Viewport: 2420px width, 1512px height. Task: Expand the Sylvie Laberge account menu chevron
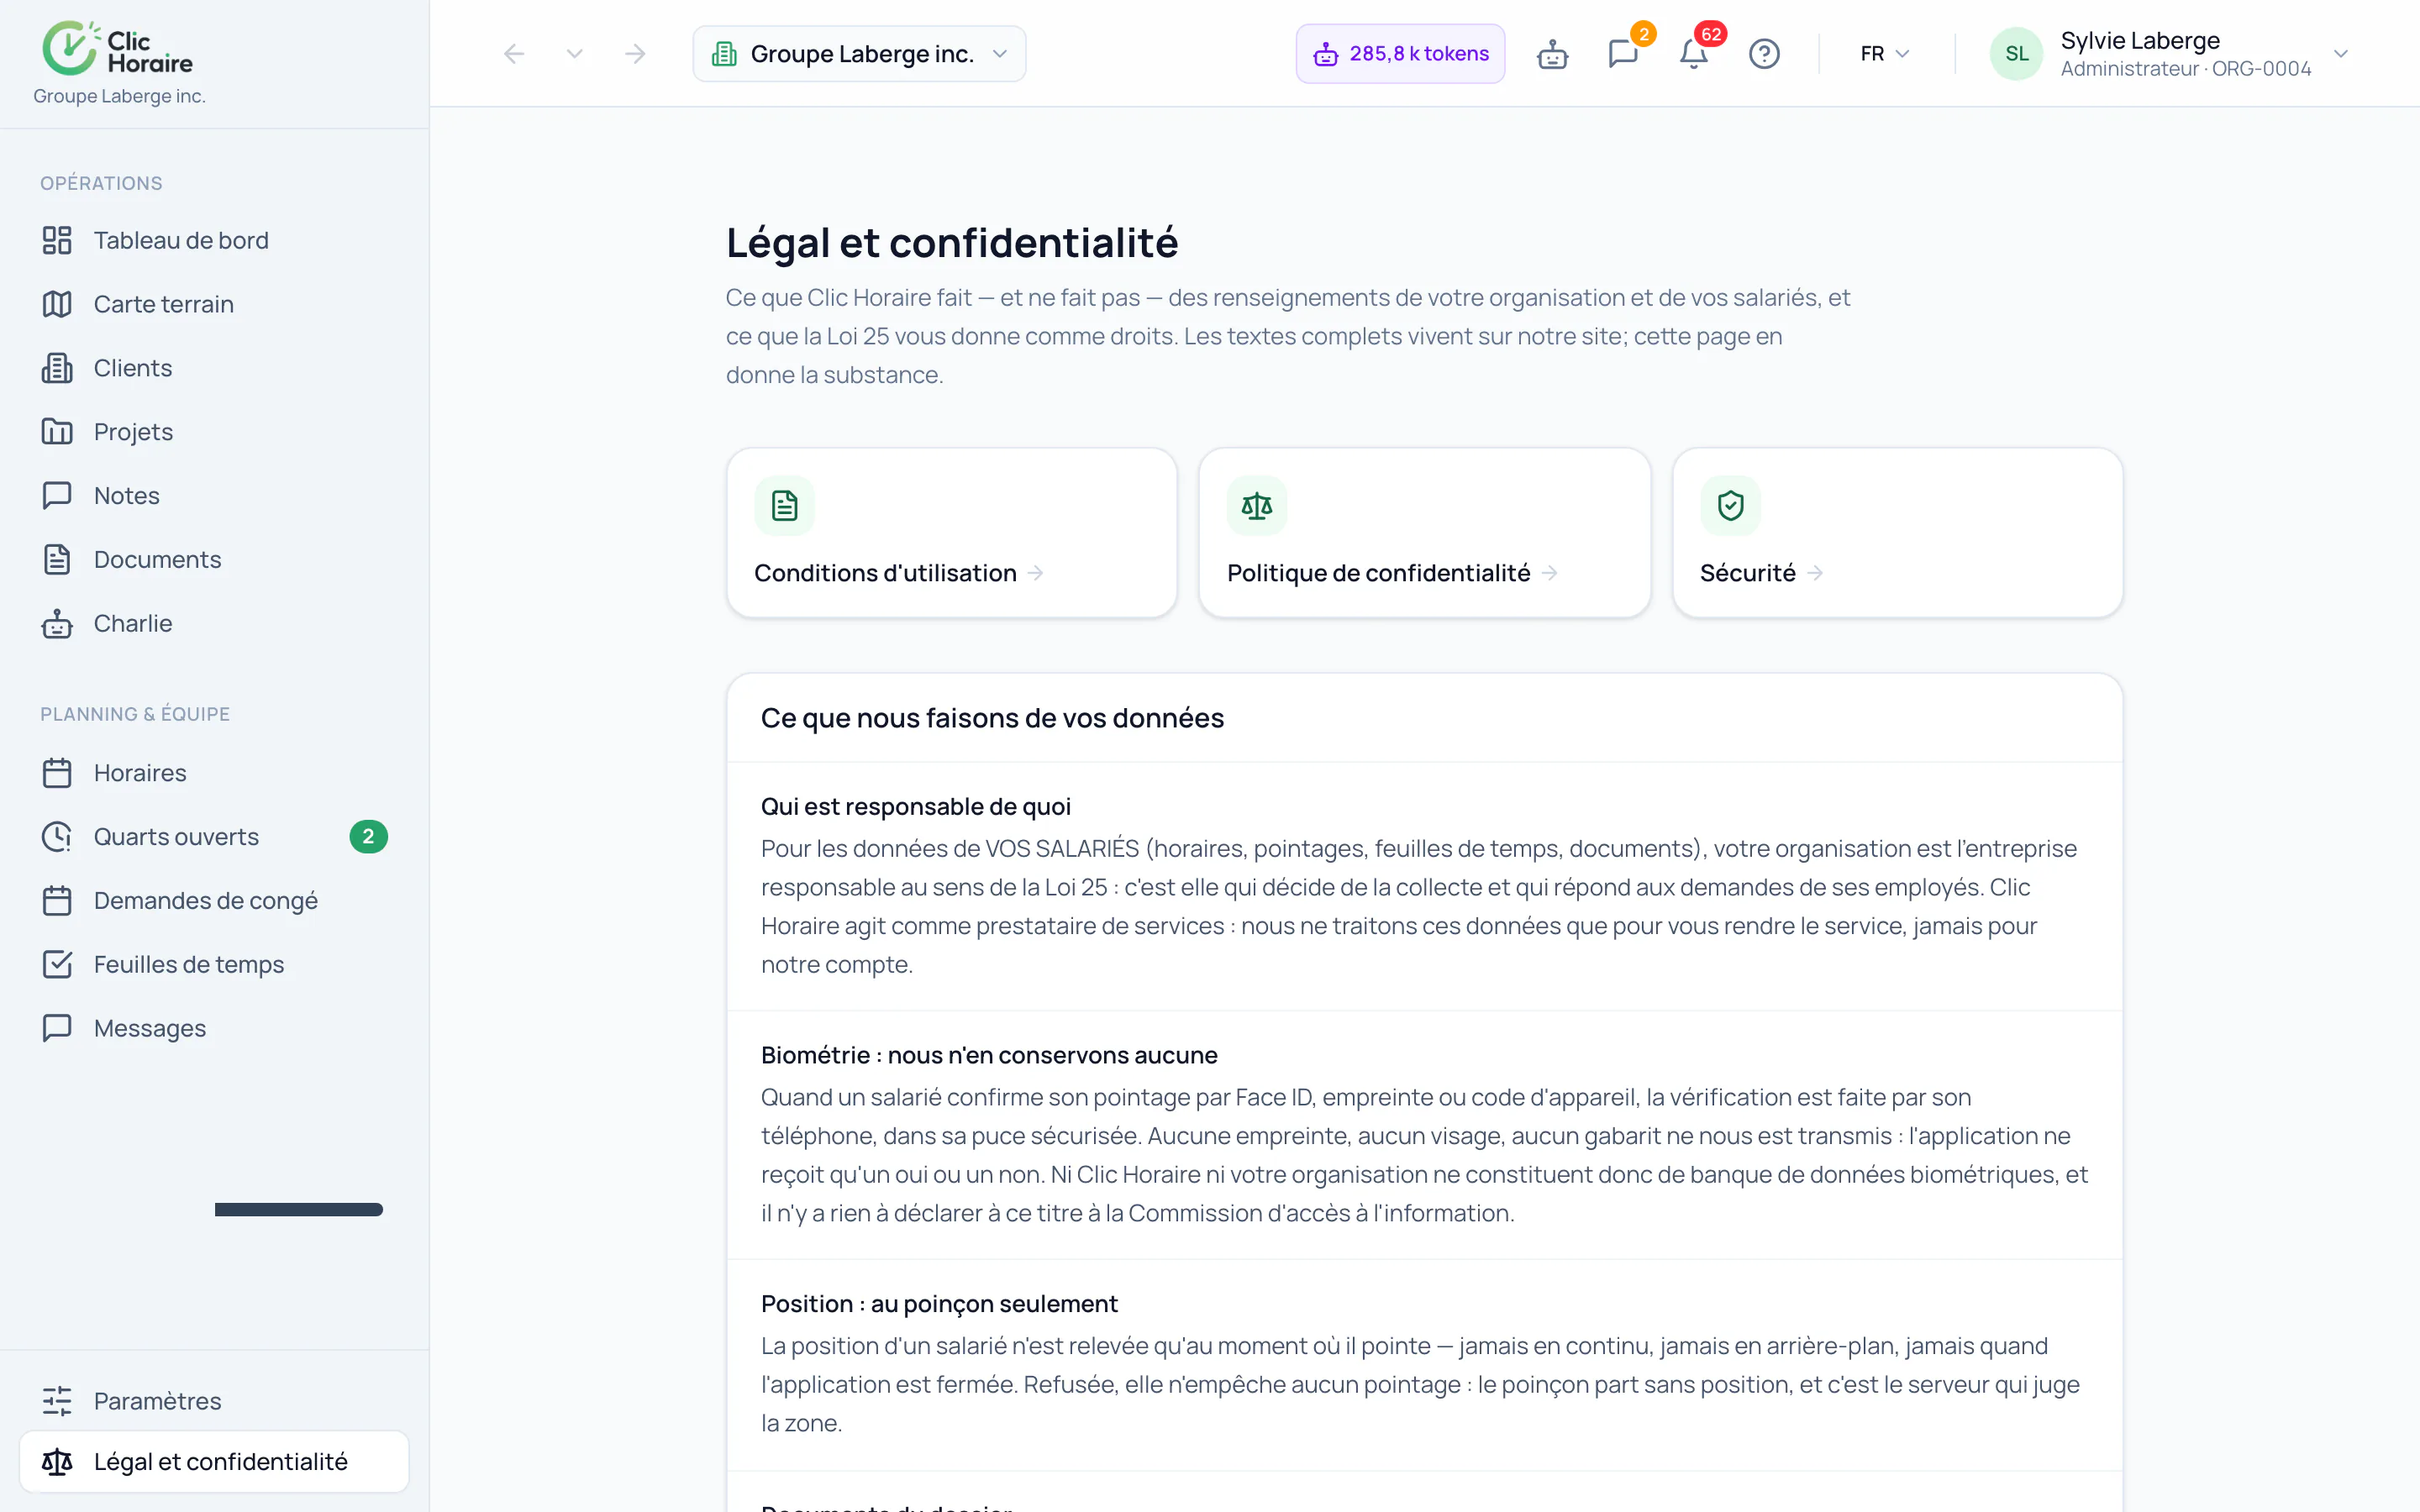(x=2340, y=54)
